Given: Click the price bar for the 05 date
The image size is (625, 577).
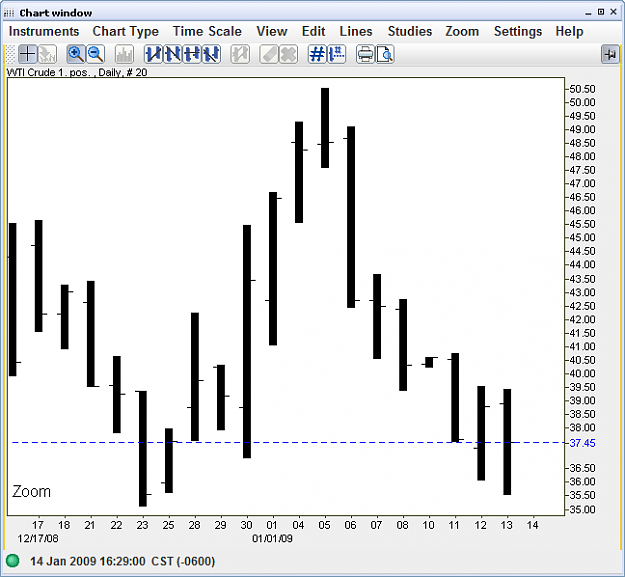Looking at the screenshot, I should pos(325,128).
